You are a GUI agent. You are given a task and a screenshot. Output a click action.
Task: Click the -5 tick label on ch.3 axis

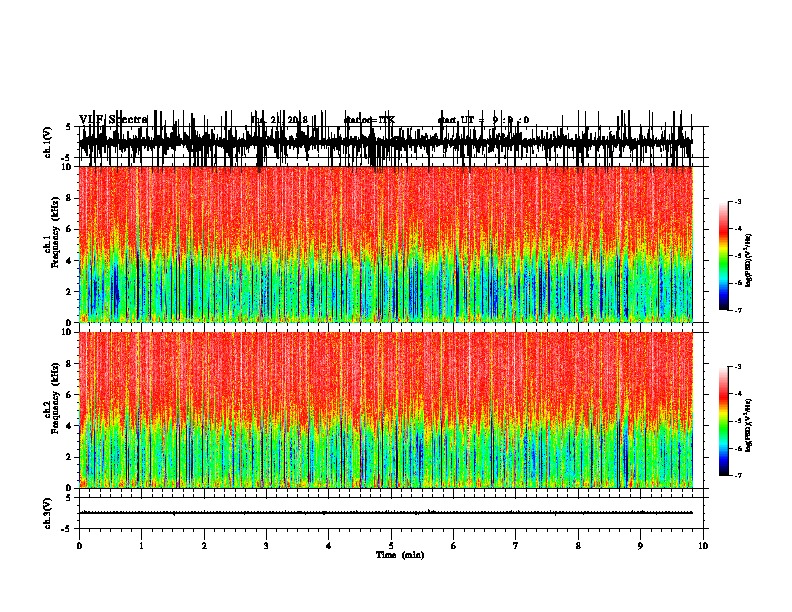point(68,529)
